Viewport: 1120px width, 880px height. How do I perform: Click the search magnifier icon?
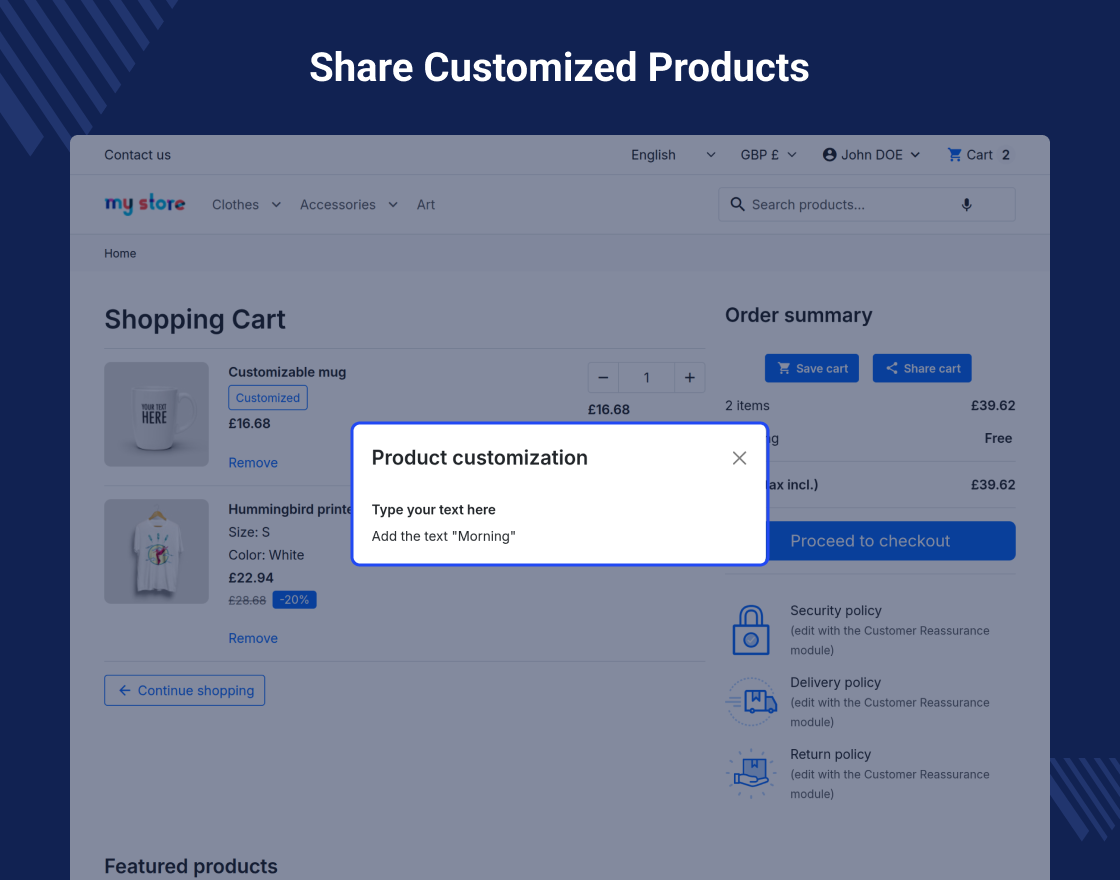737,204
